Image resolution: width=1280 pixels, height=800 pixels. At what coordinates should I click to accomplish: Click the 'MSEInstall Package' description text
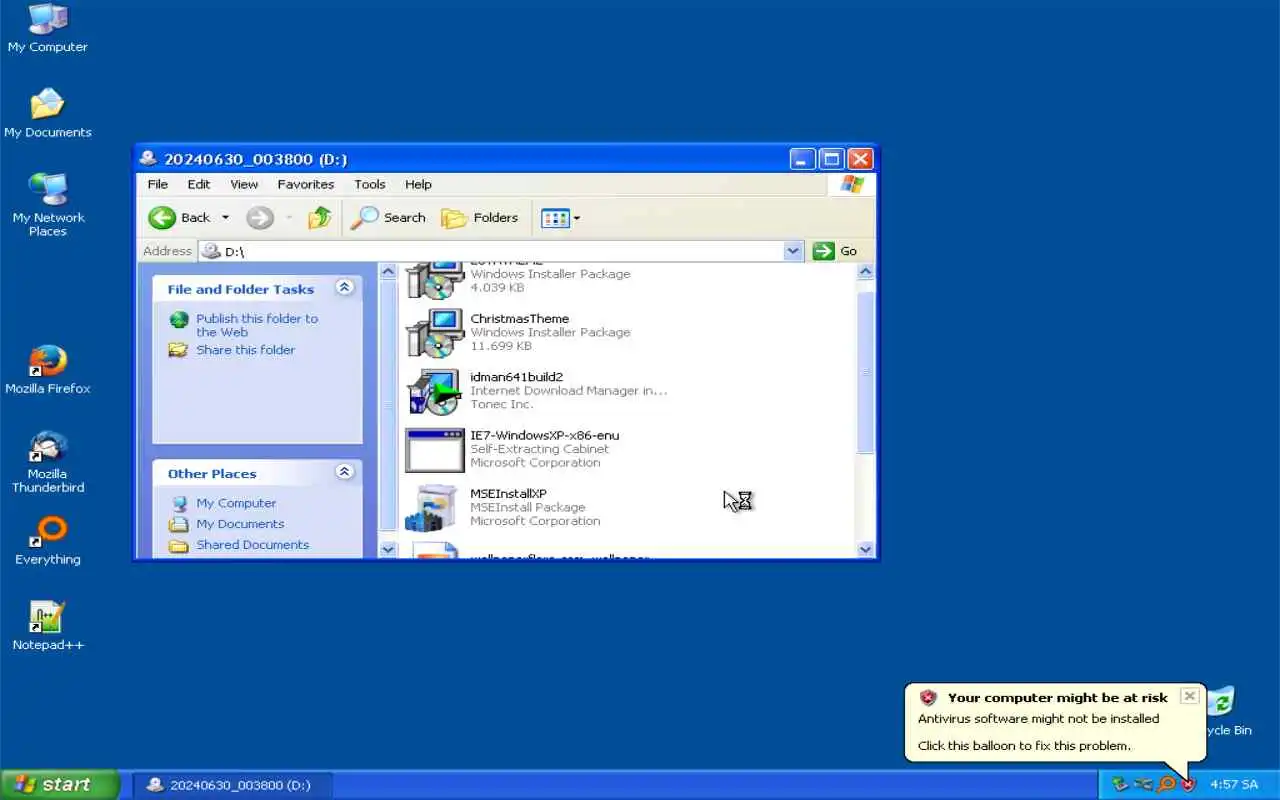point(528,507)
